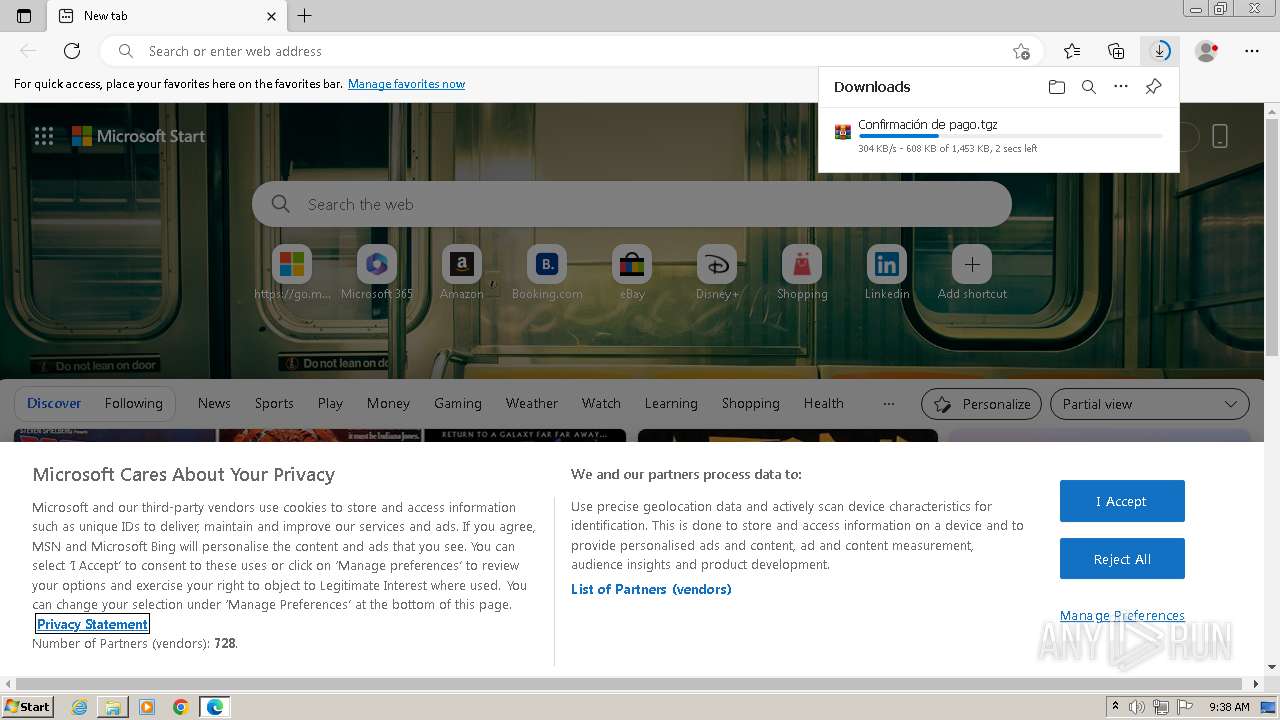The height and width of the screenshot is (720, 1280).
Task: Open Manage Preferences link
Action: [1122, 615]
